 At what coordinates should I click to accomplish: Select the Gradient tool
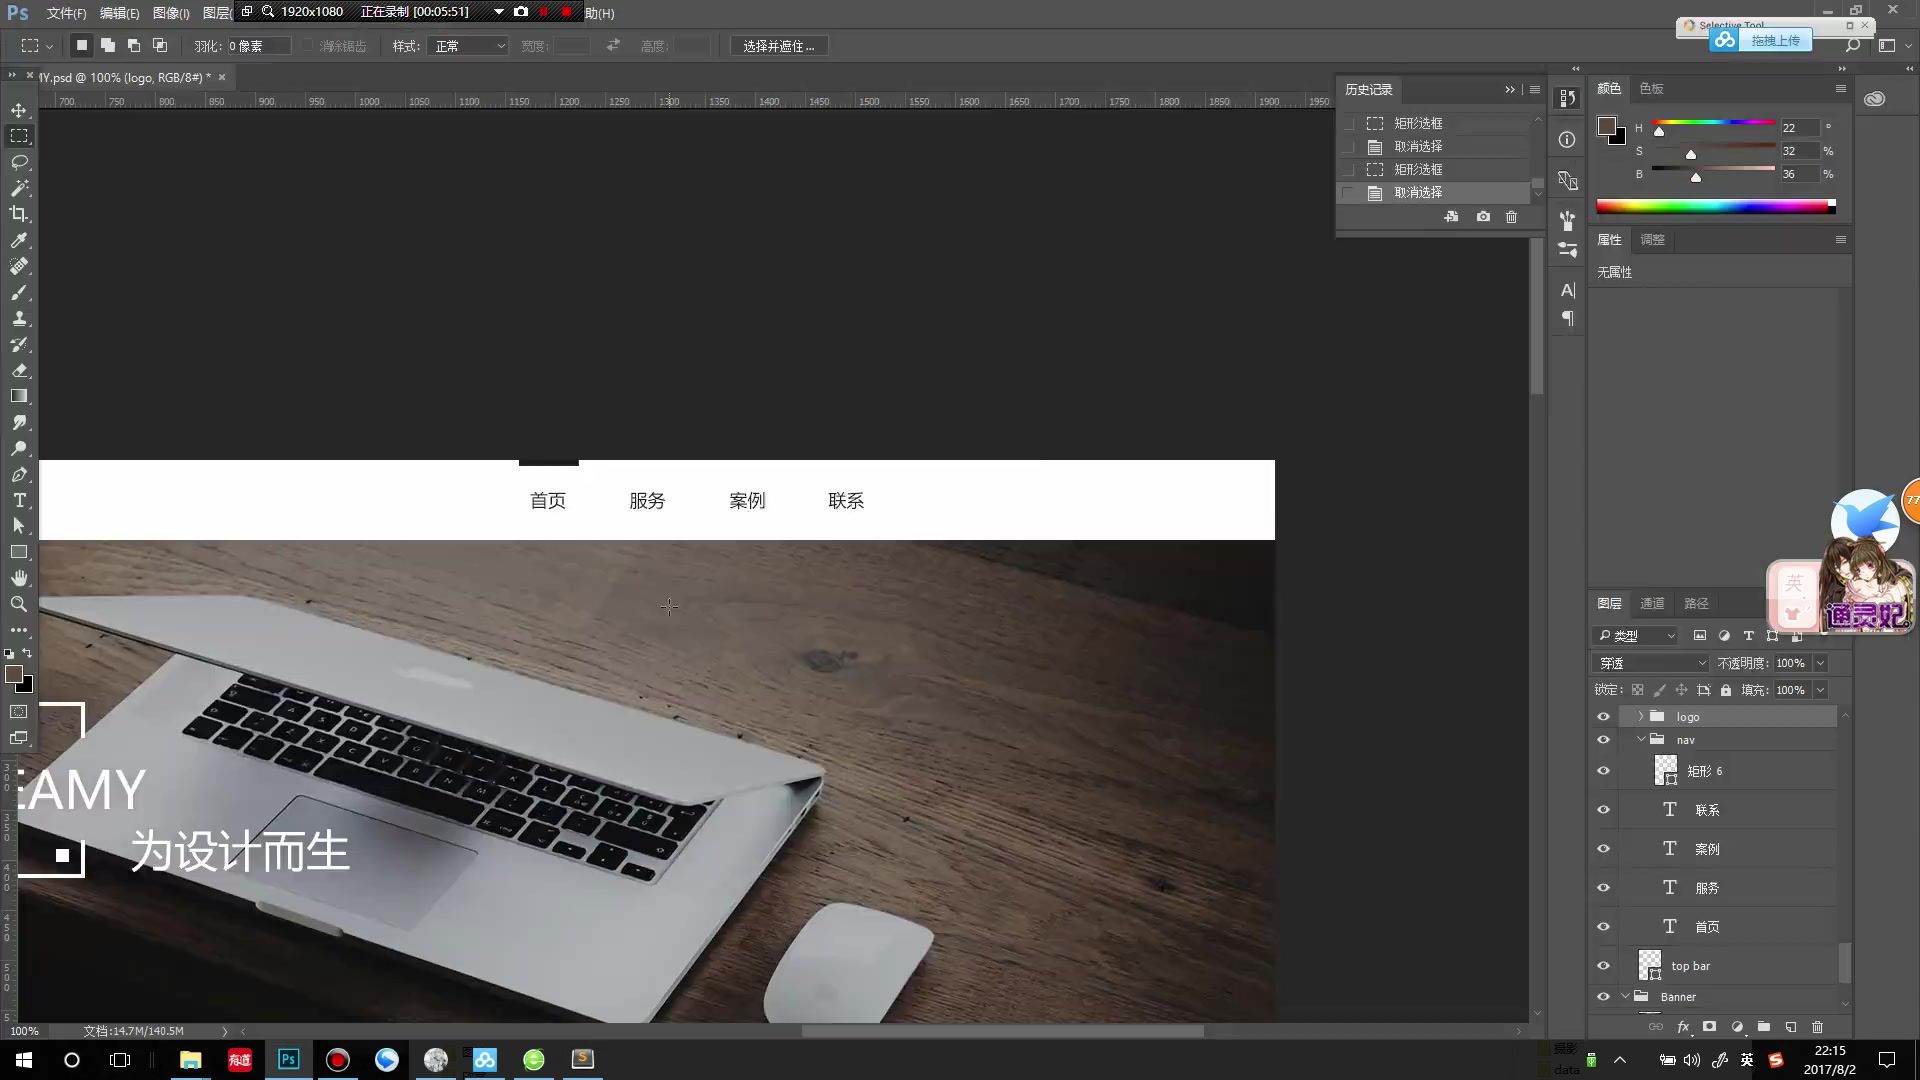[19, 396]
